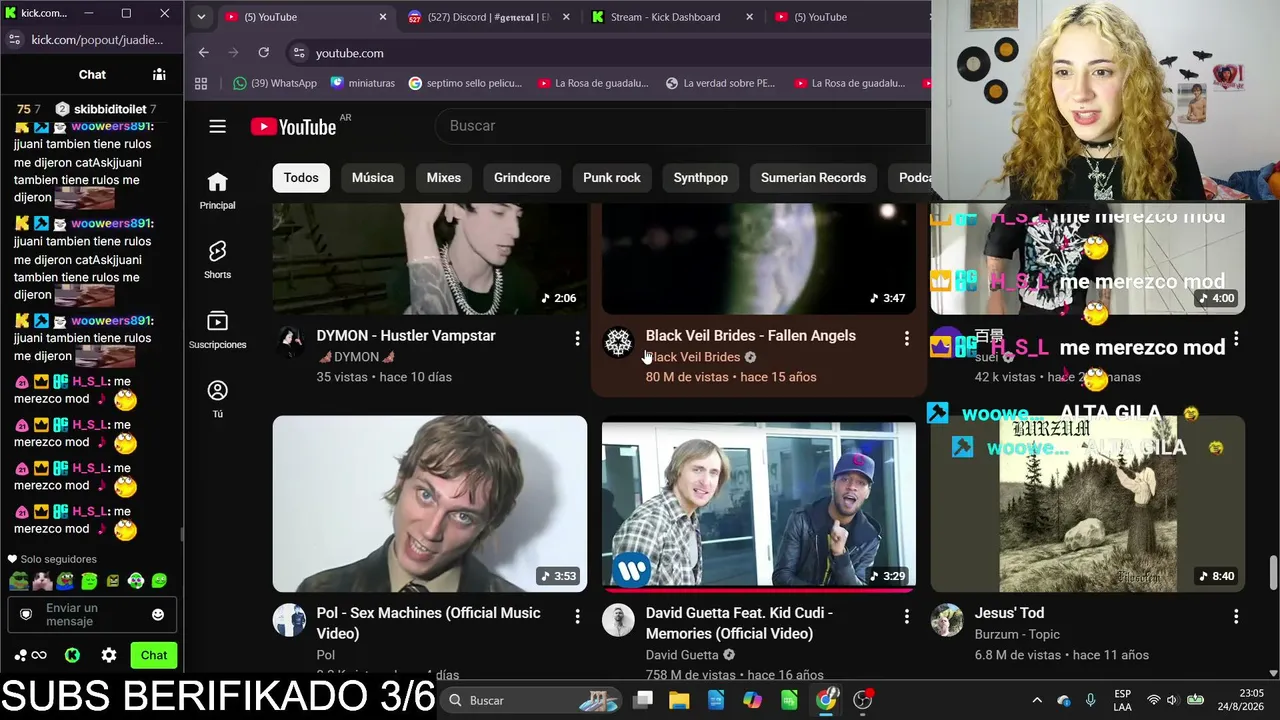The image size is (1280, 720).
Task: Open the Tú profile section in the sidebar
Action: tap(217, 399)
